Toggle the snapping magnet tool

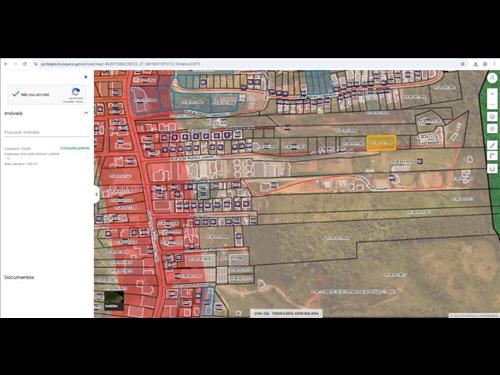point(492,169)
